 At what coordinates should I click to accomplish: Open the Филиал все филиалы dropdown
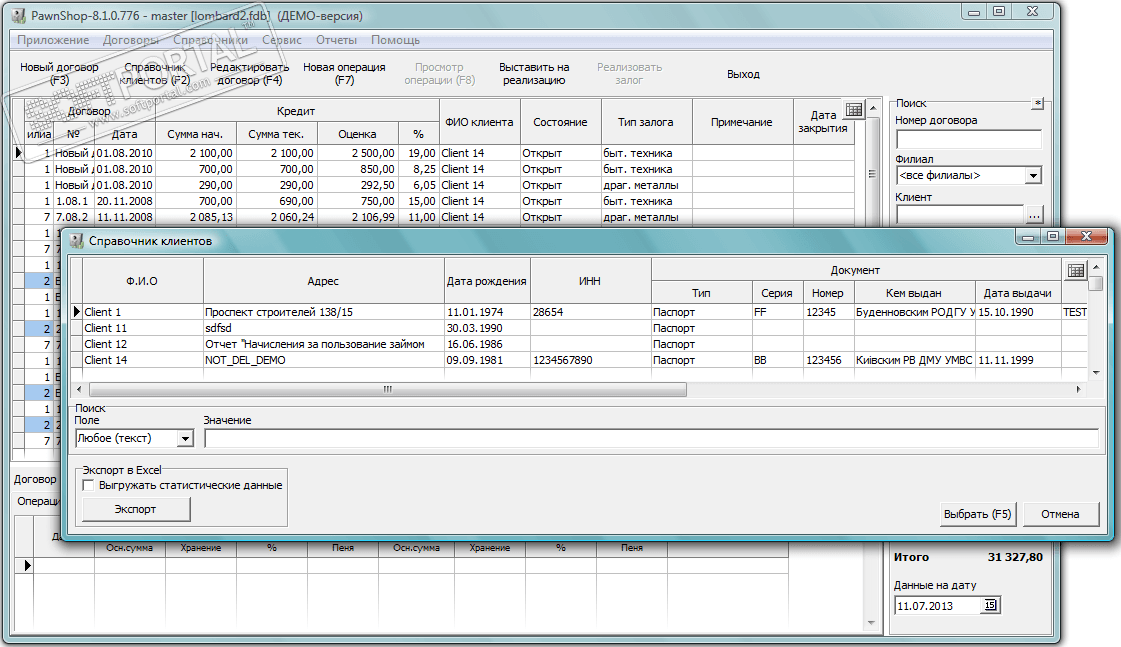pos(1033,175)
